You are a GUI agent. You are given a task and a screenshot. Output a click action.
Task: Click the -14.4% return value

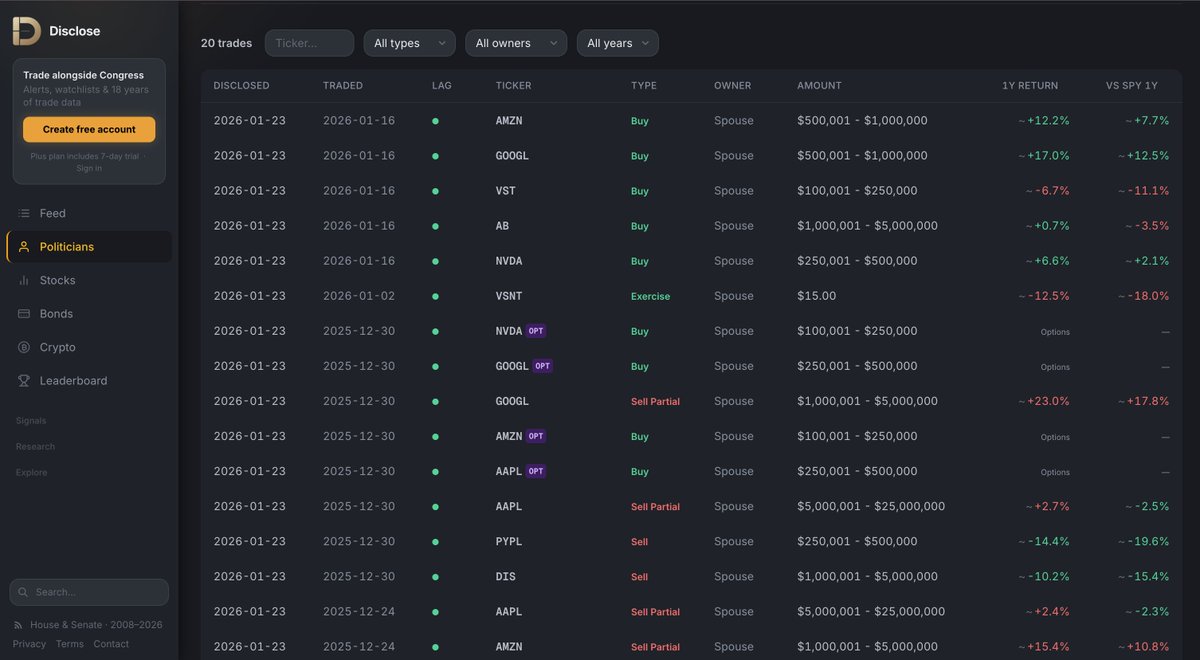pyautogui.click(x=1046, y=542)
